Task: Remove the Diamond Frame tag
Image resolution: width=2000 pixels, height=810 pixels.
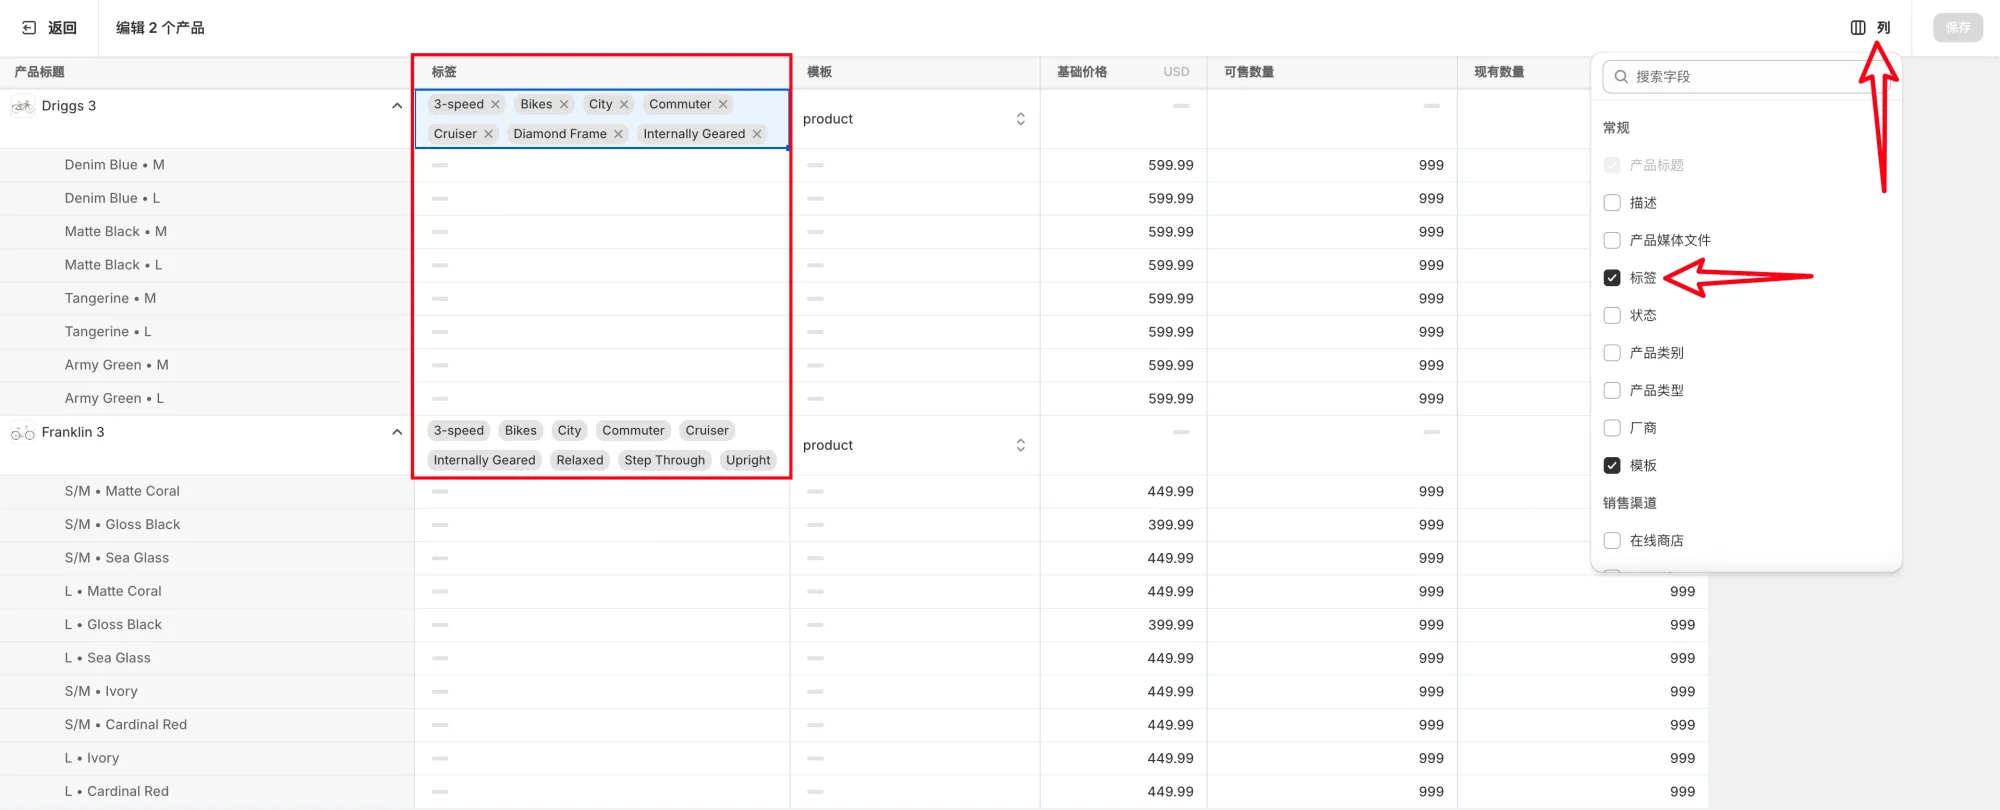Action: pyautogui.click(x=618, y=134)
